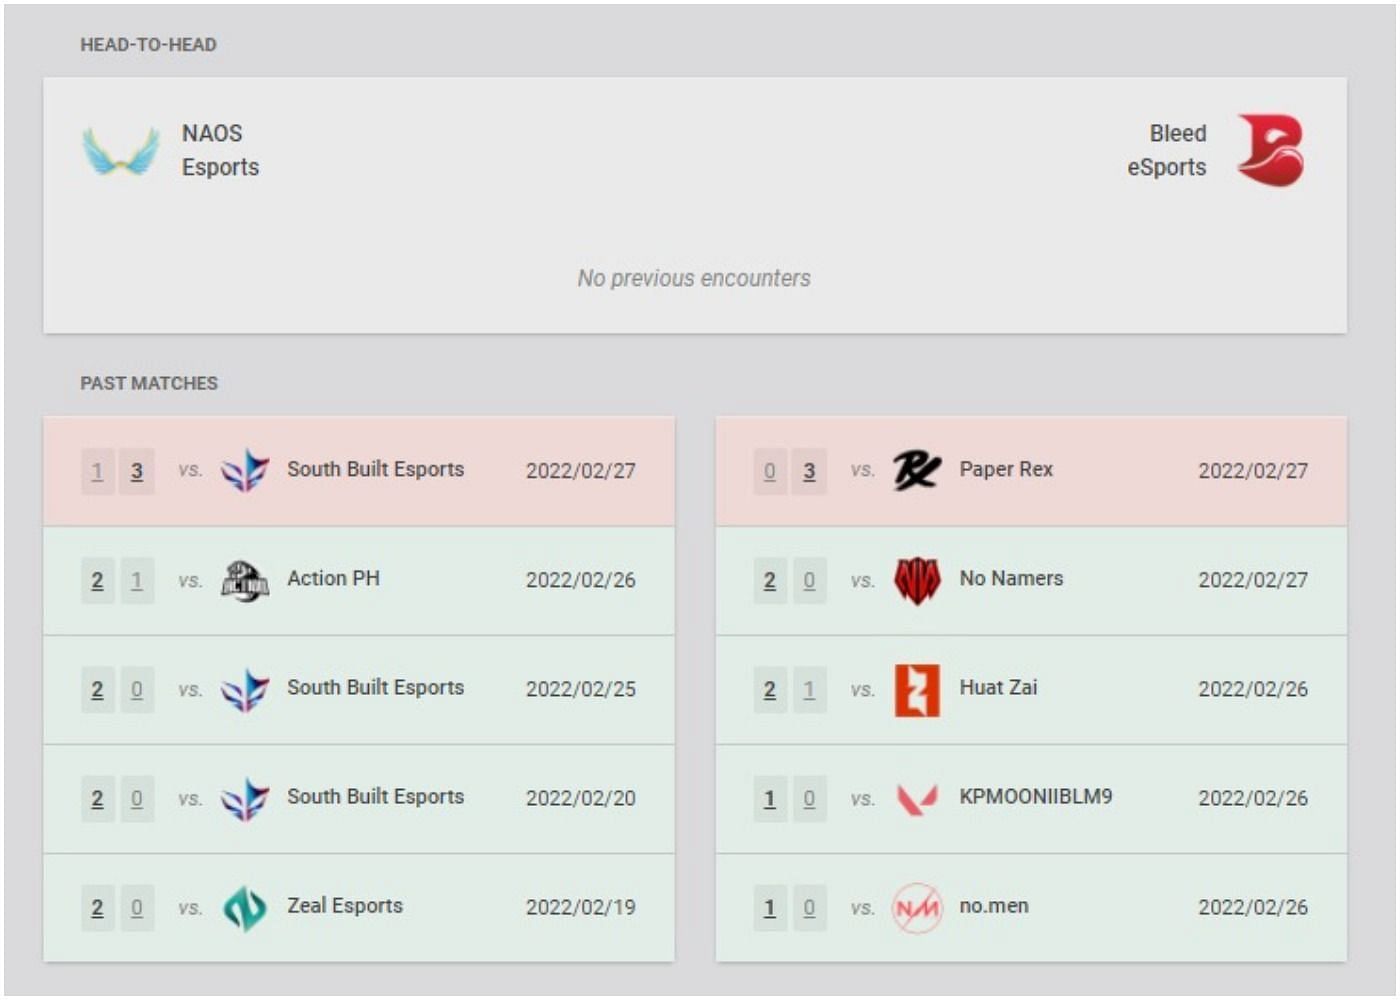Click South Built Esports logo dated 2022/02/27
Image resolution: width=1400 pixels, height=1000 pixels.
pyautogui.click(x=245, y=470)
